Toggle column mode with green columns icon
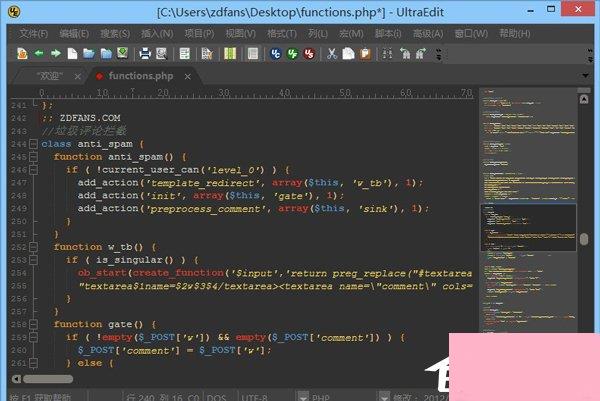 (x=230, y=54)
